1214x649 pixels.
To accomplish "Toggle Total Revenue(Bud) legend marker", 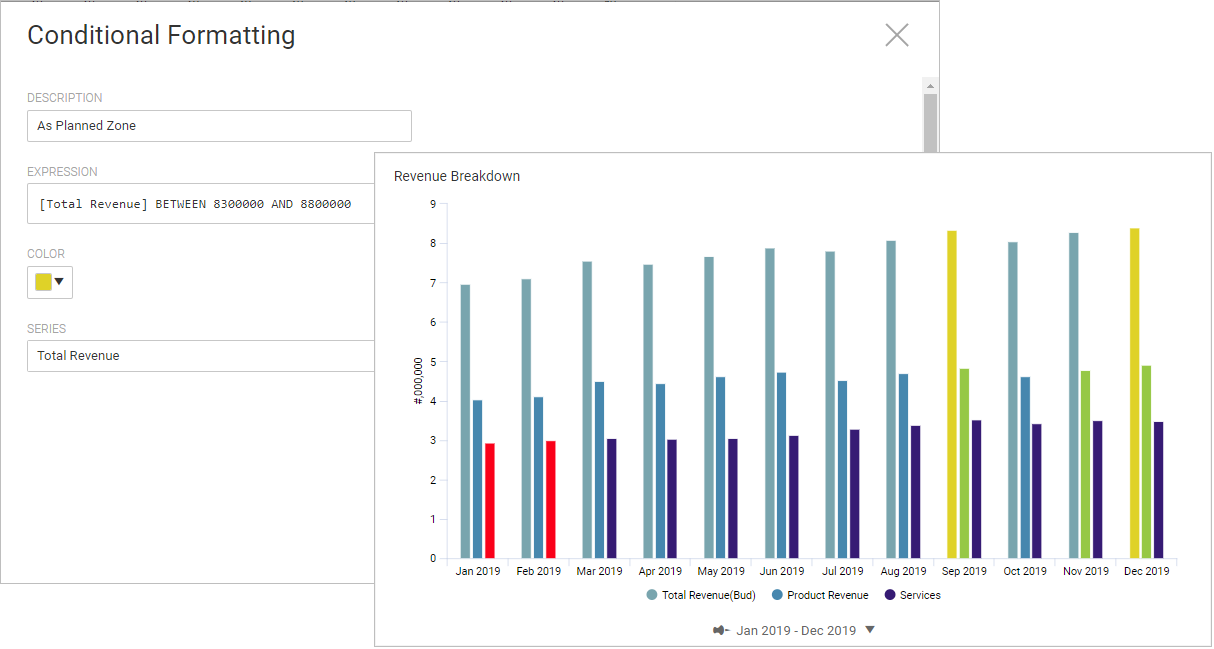I will pos(652,595).
